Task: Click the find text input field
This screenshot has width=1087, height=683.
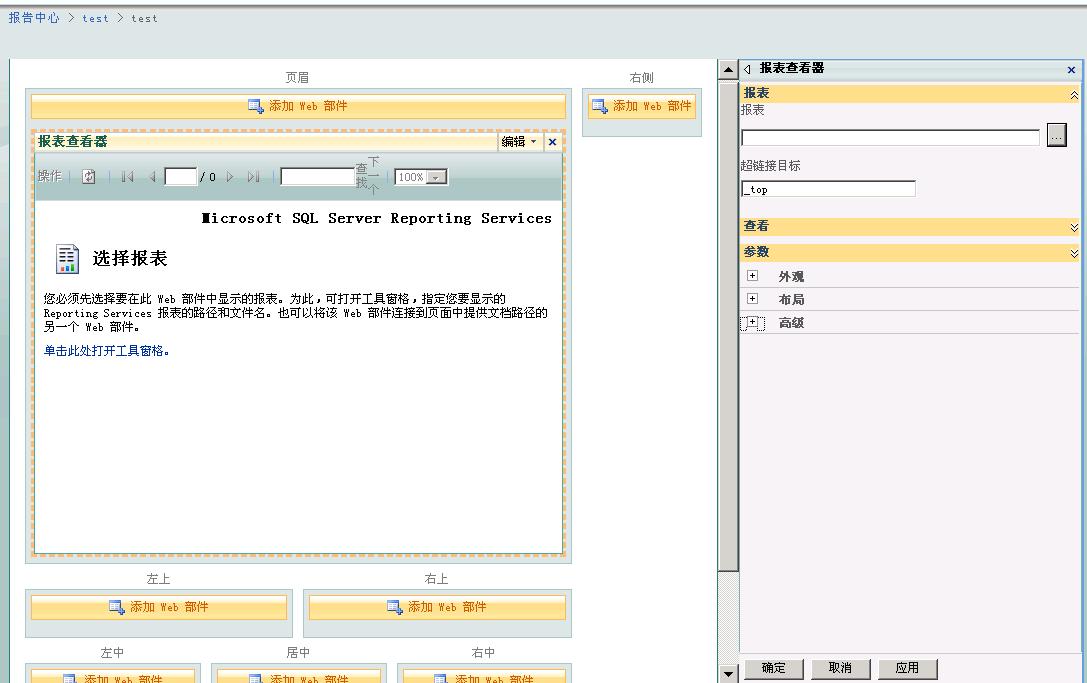Action: [x=318, y=177]
